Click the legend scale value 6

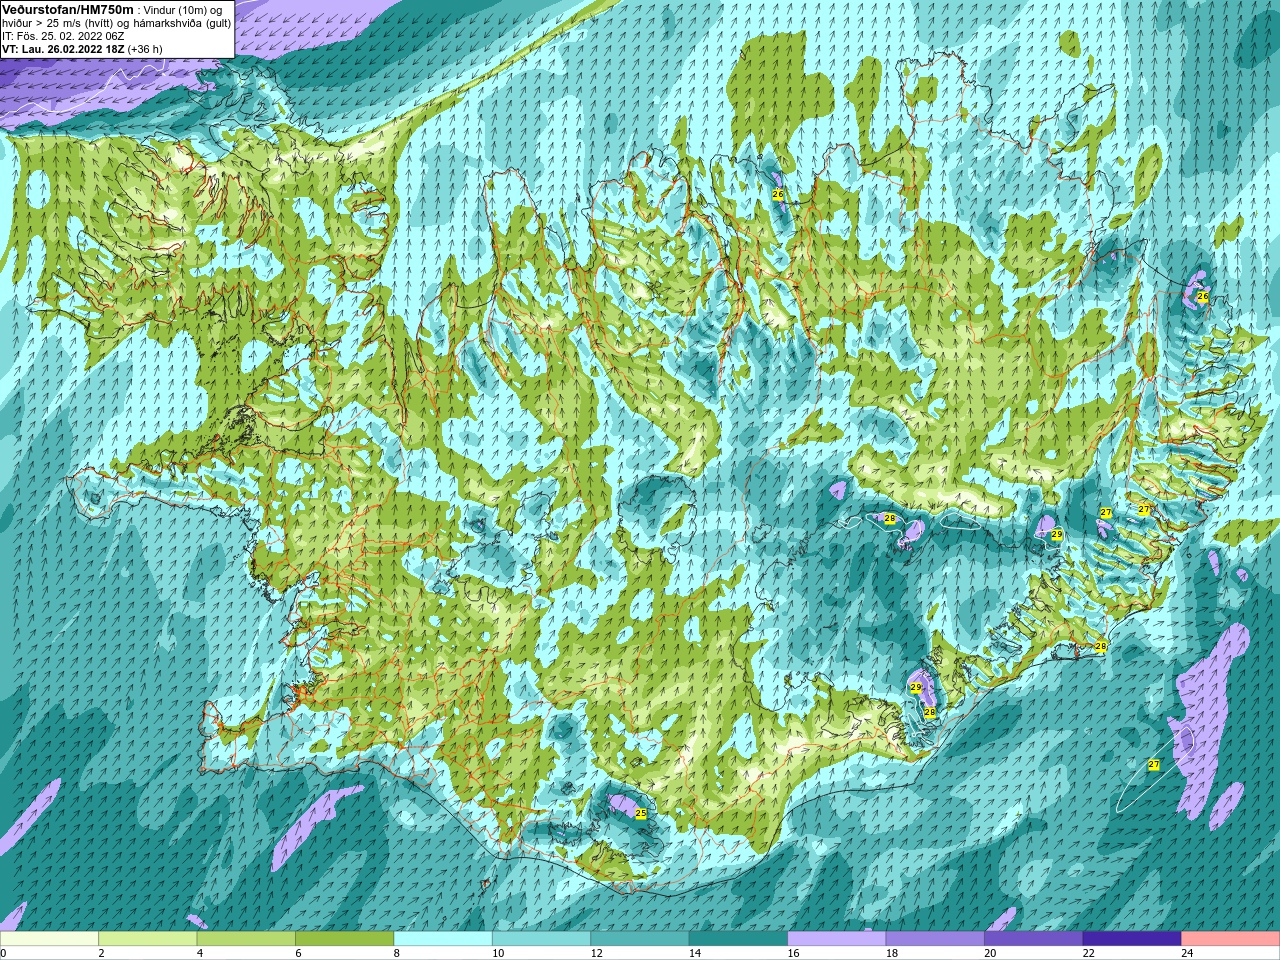click(x=299, y=953)
